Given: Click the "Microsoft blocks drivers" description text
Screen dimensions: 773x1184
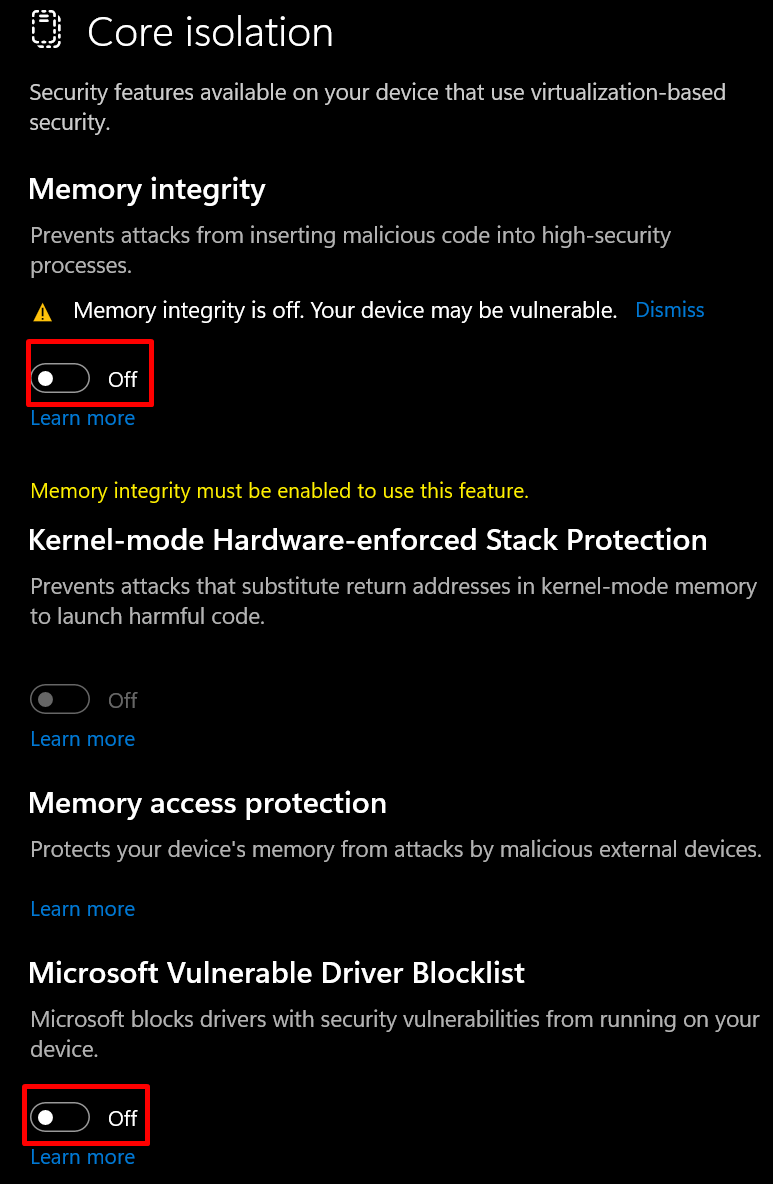Looking at the screenshot, I should click(x=394, y=1034).
